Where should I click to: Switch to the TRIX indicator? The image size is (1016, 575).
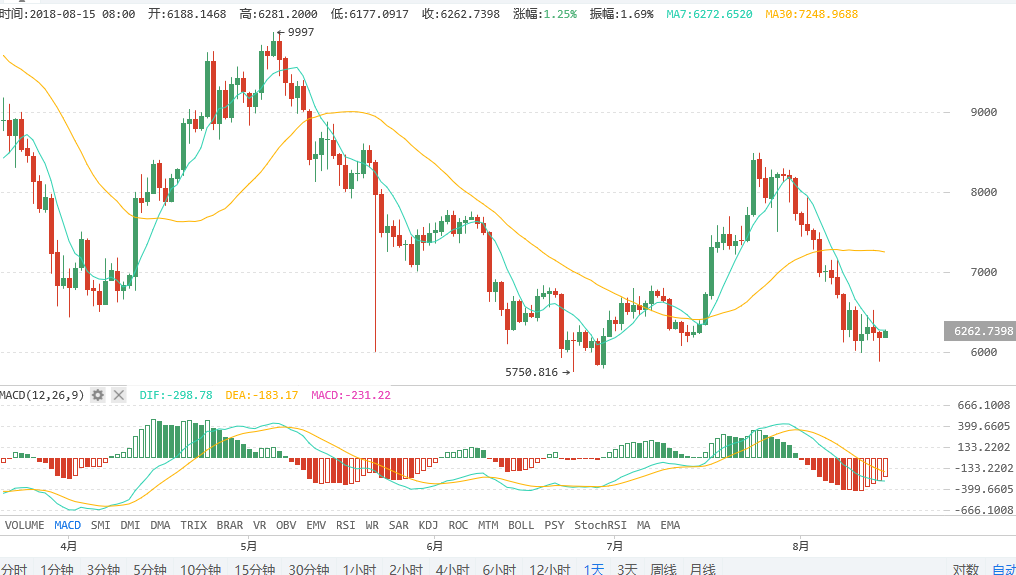pyautogui.click(x=193, y=525)
